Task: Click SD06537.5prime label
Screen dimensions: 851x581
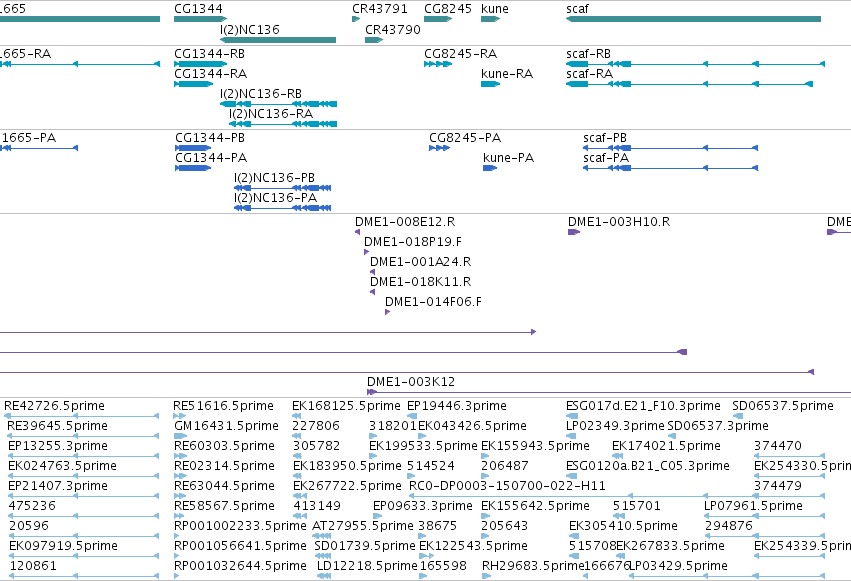Action: pos(782,406)
